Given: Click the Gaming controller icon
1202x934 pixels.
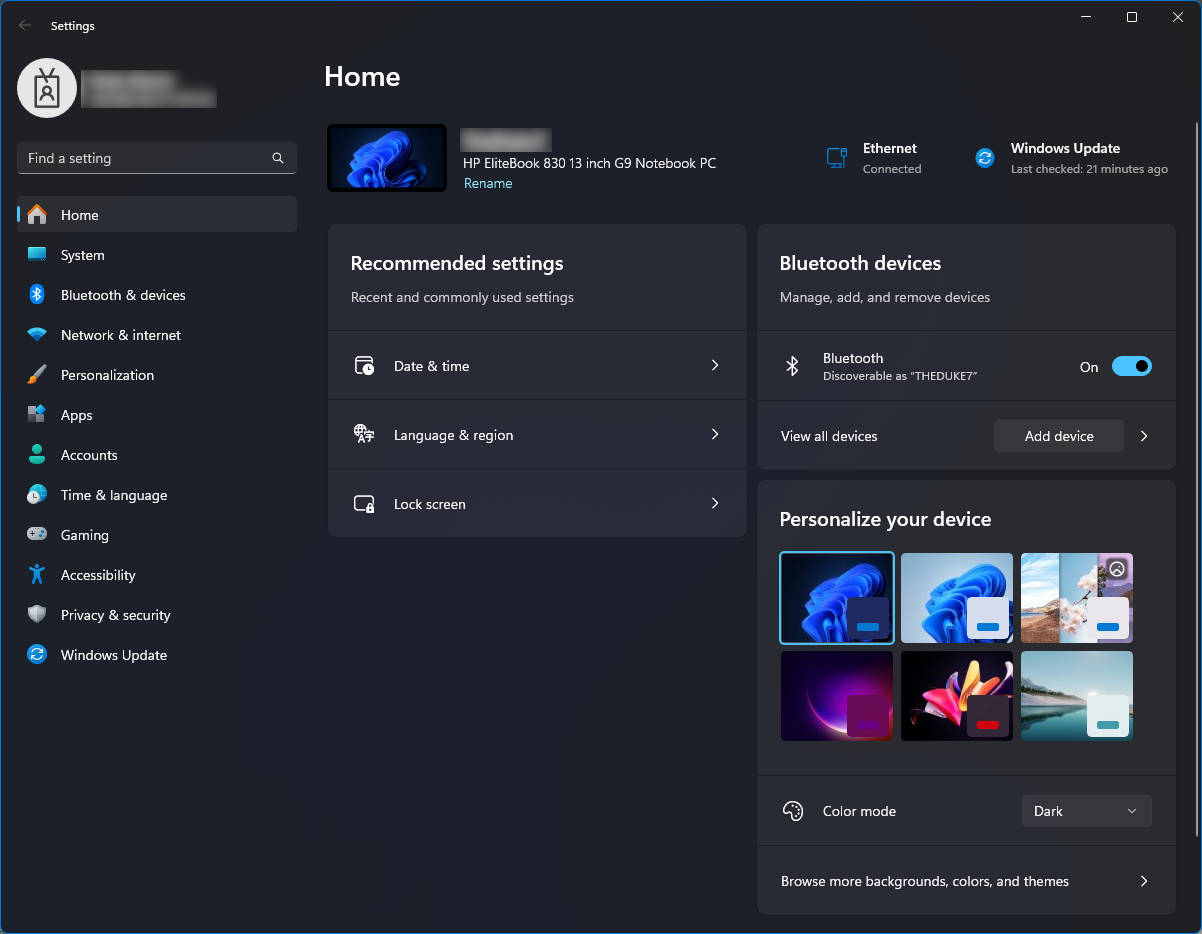Looking at the screenshot, I should (37, 535).
